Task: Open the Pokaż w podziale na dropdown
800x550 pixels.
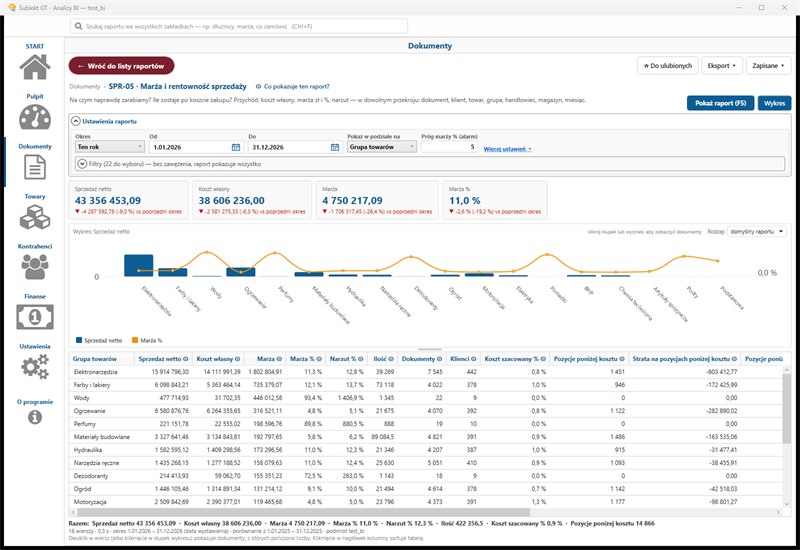Action: click(382, 147)
